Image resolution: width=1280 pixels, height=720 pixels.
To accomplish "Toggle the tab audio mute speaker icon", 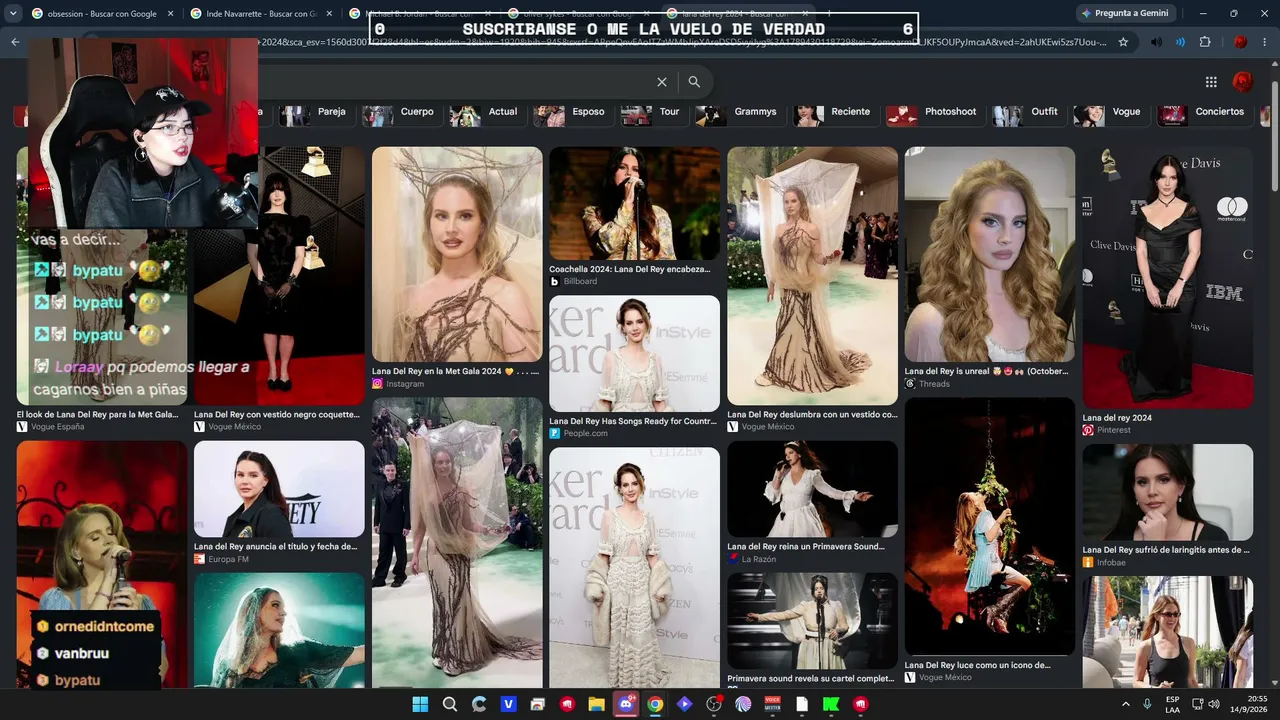I will tap(1157, 42).
